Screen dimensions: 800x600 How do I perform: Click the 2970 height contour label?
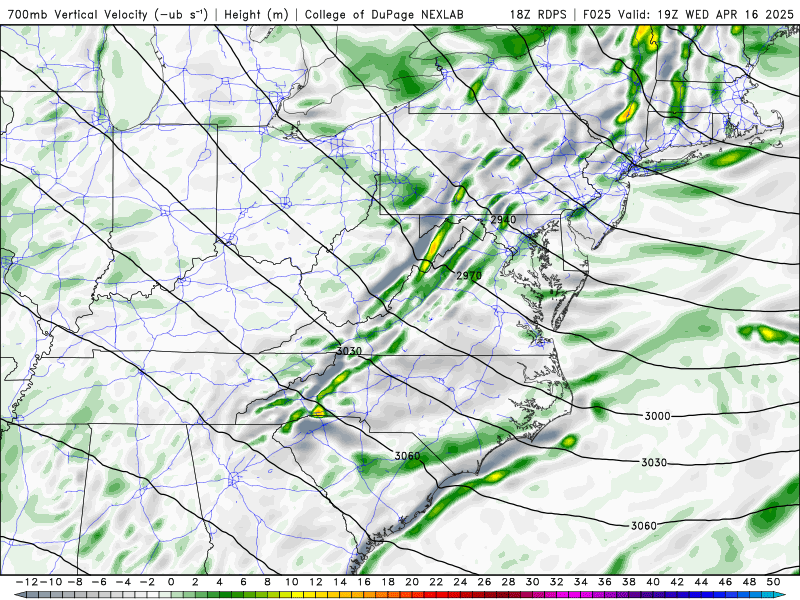tap(469, 276)
